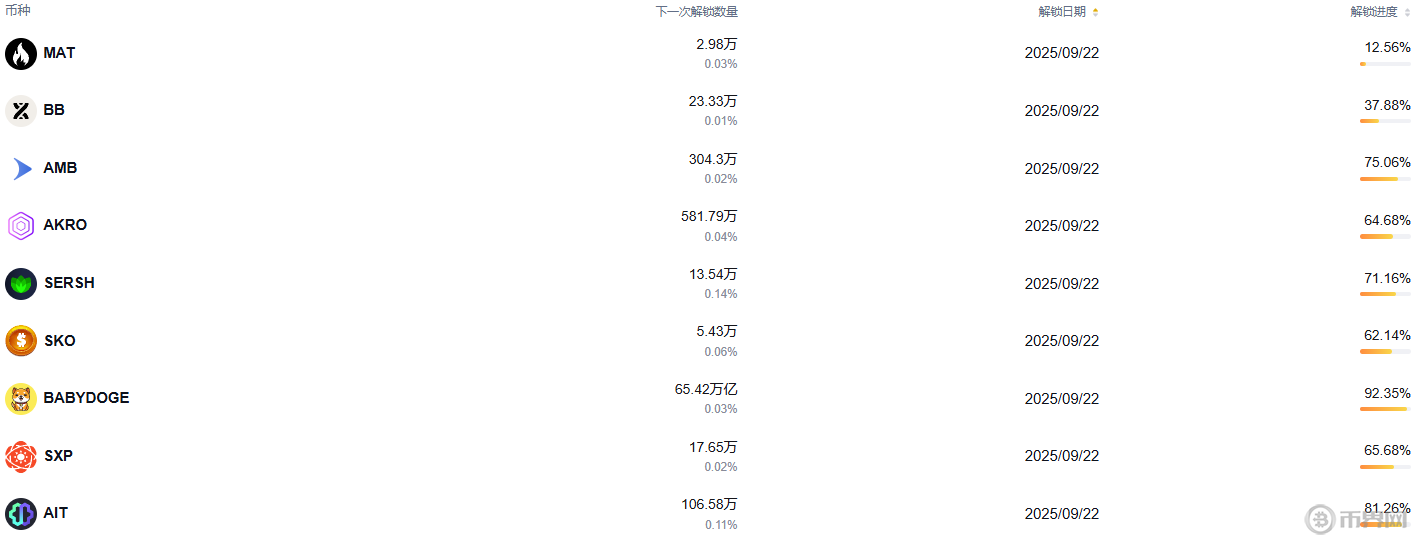
Task: Click the orange SKO dollar icon
Action: (x=21, y=341)
